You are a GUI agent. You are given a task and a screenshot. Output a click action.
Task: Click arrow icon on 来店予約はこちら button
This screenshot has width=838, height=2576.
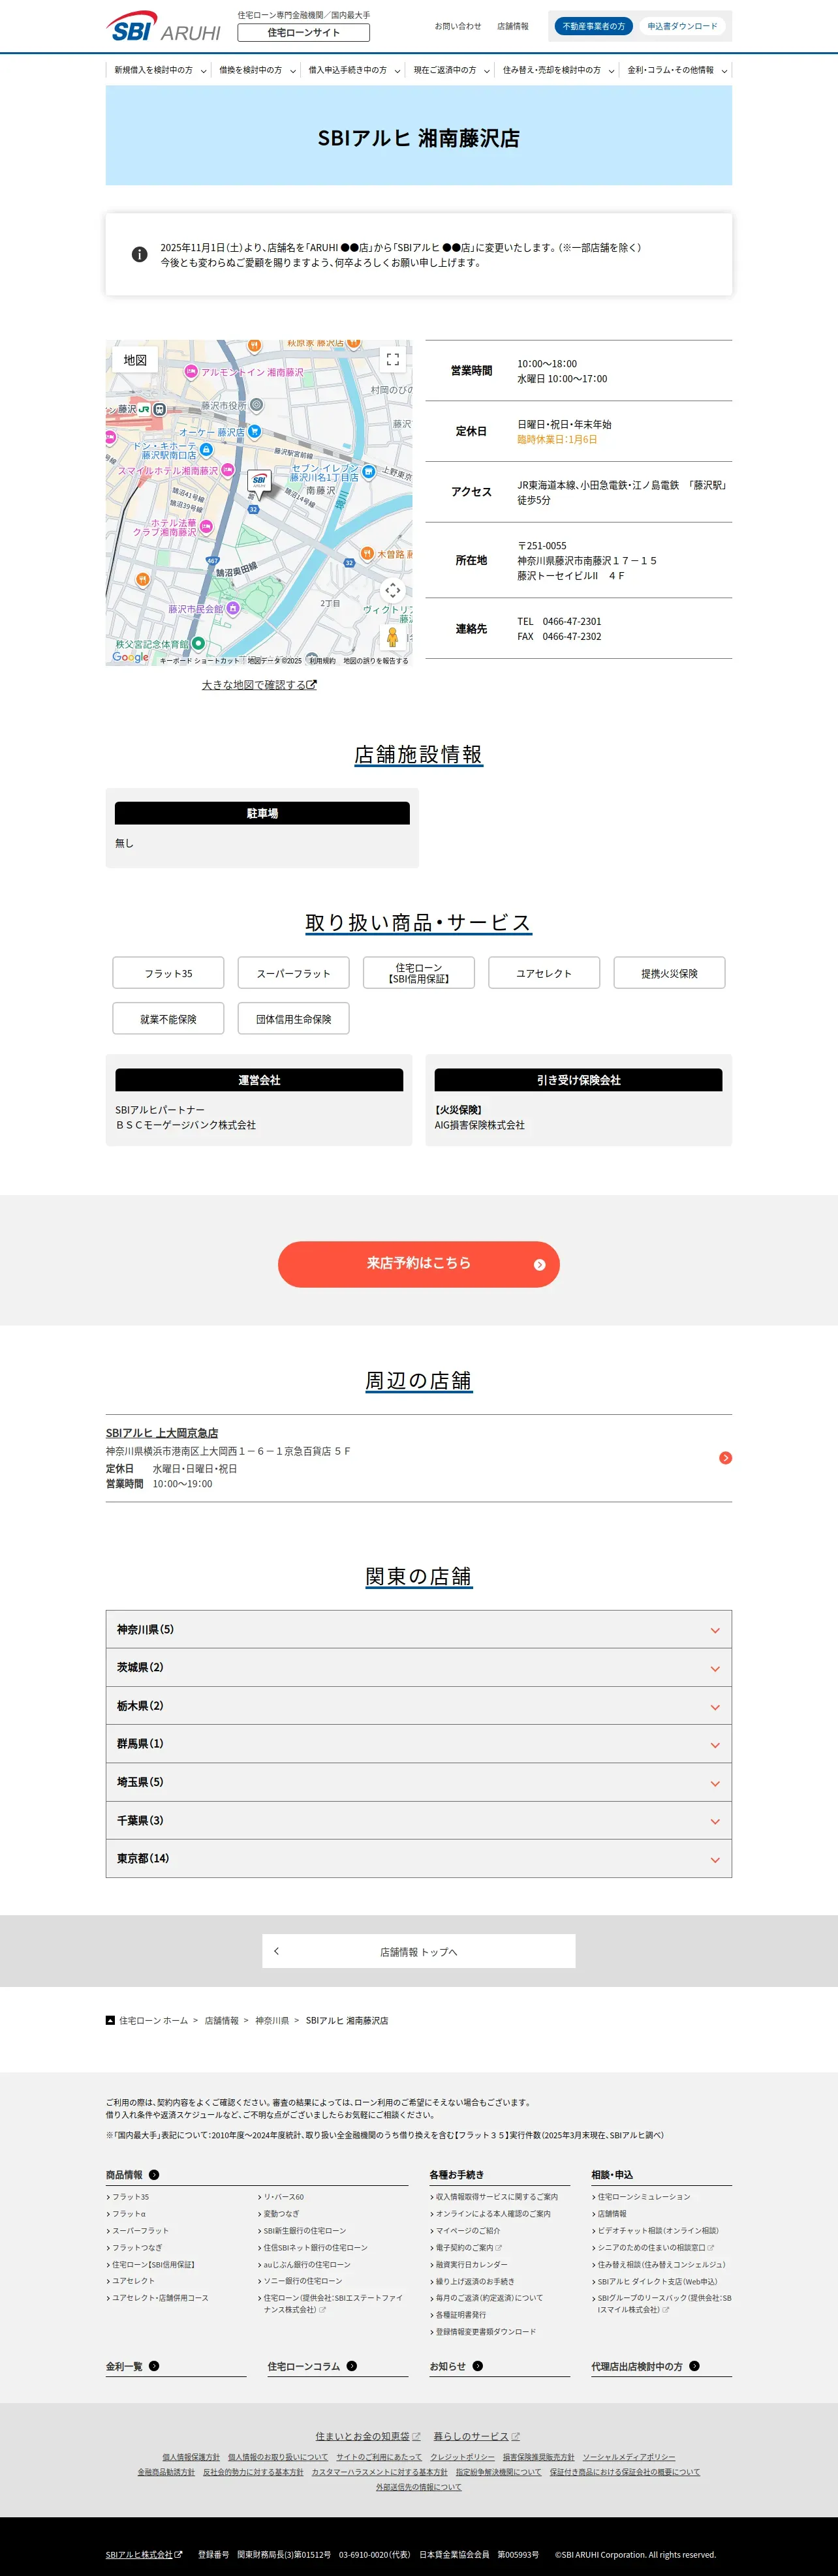(x=539, y=1265)
